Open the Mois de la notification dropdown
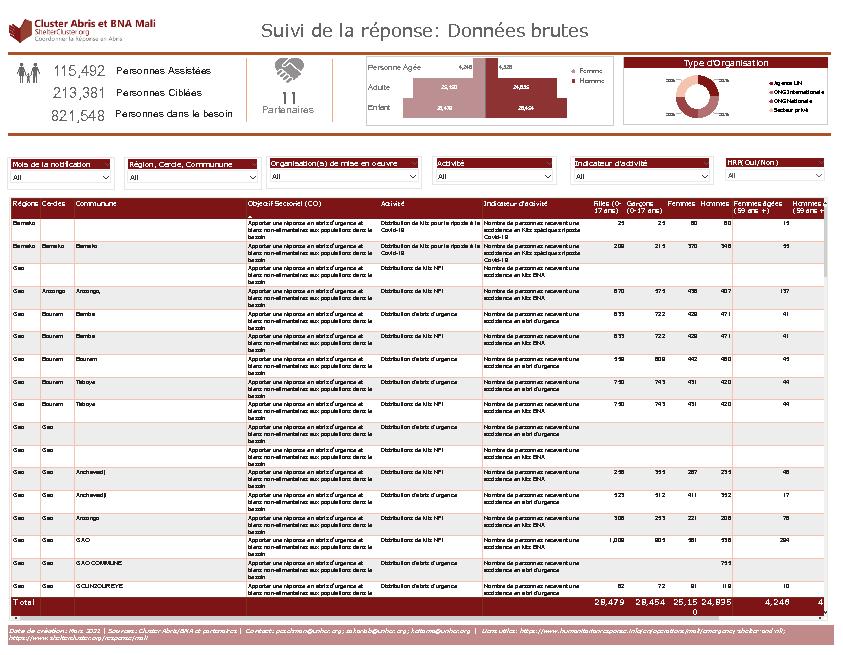This screenshot has height=655, width=843. 64,178
